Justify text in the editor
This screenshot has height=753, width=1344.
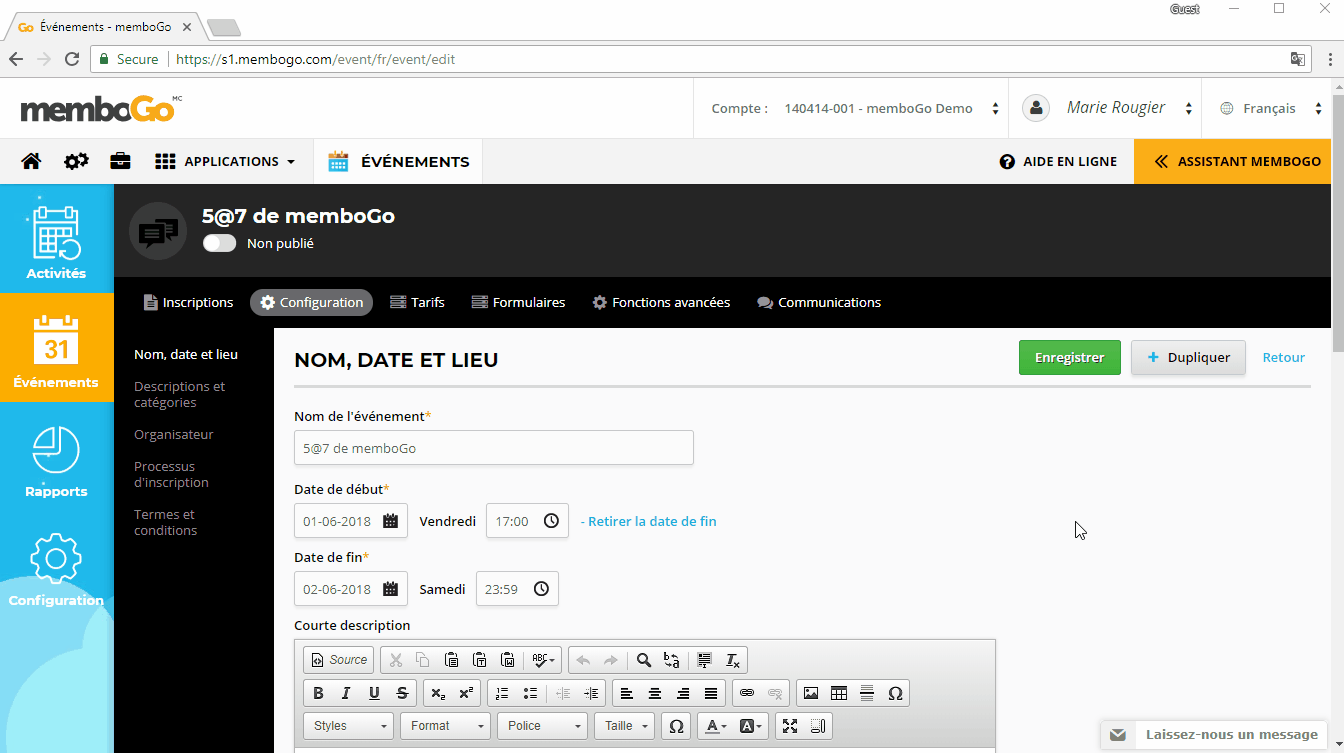pyautogui.click(x=711, y=693)
